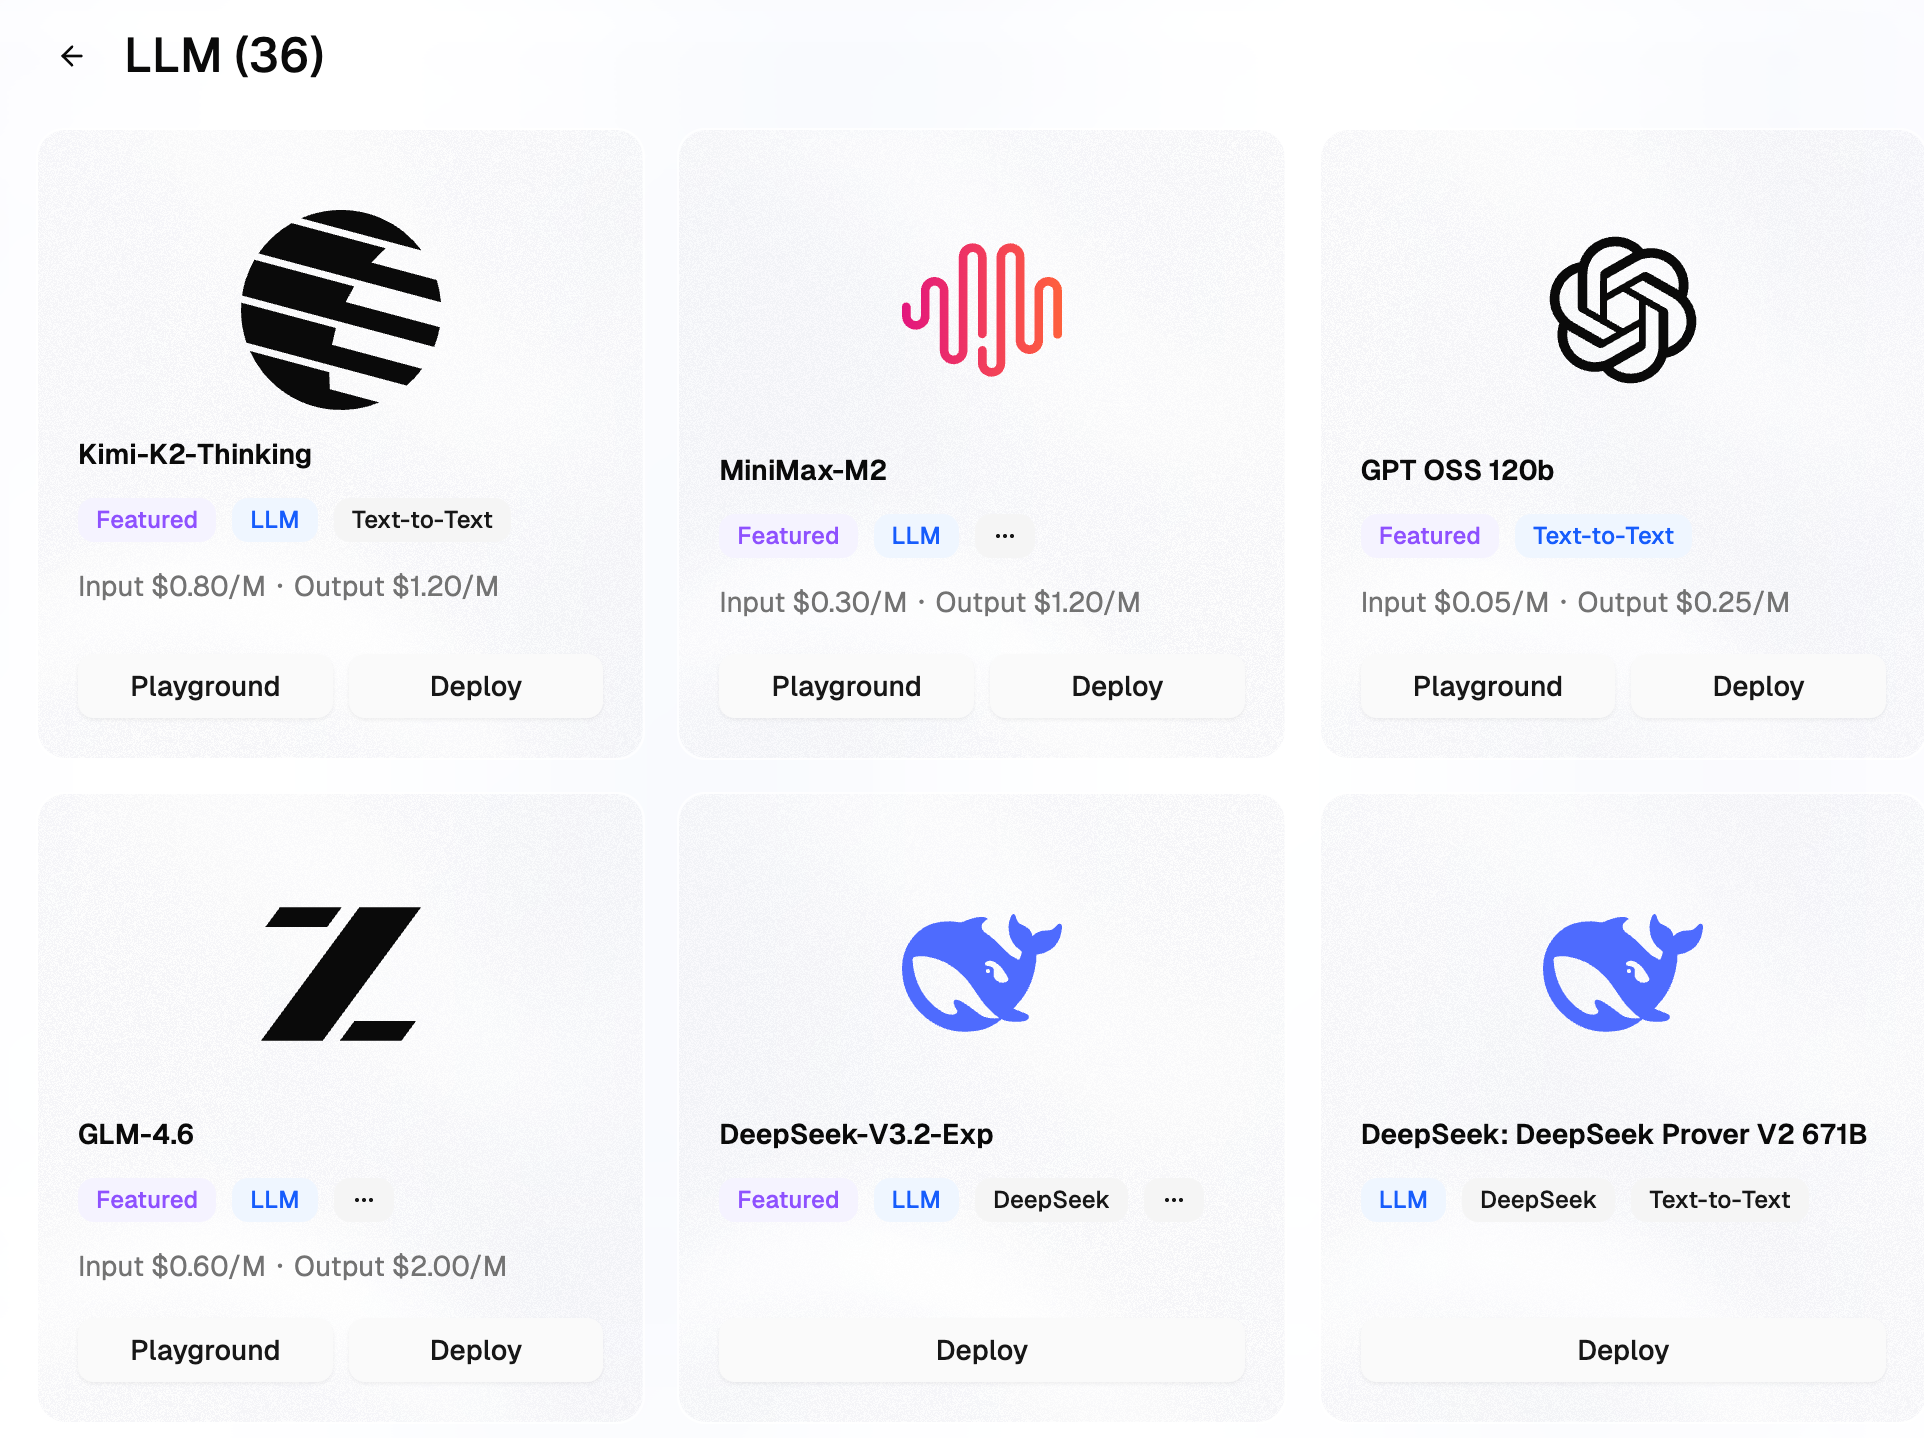Select the LLM tag on DeepSeek Prover V2
This screenshot has height=1438, width=1924.
pyautogui.click(x=1403, y=1200)
